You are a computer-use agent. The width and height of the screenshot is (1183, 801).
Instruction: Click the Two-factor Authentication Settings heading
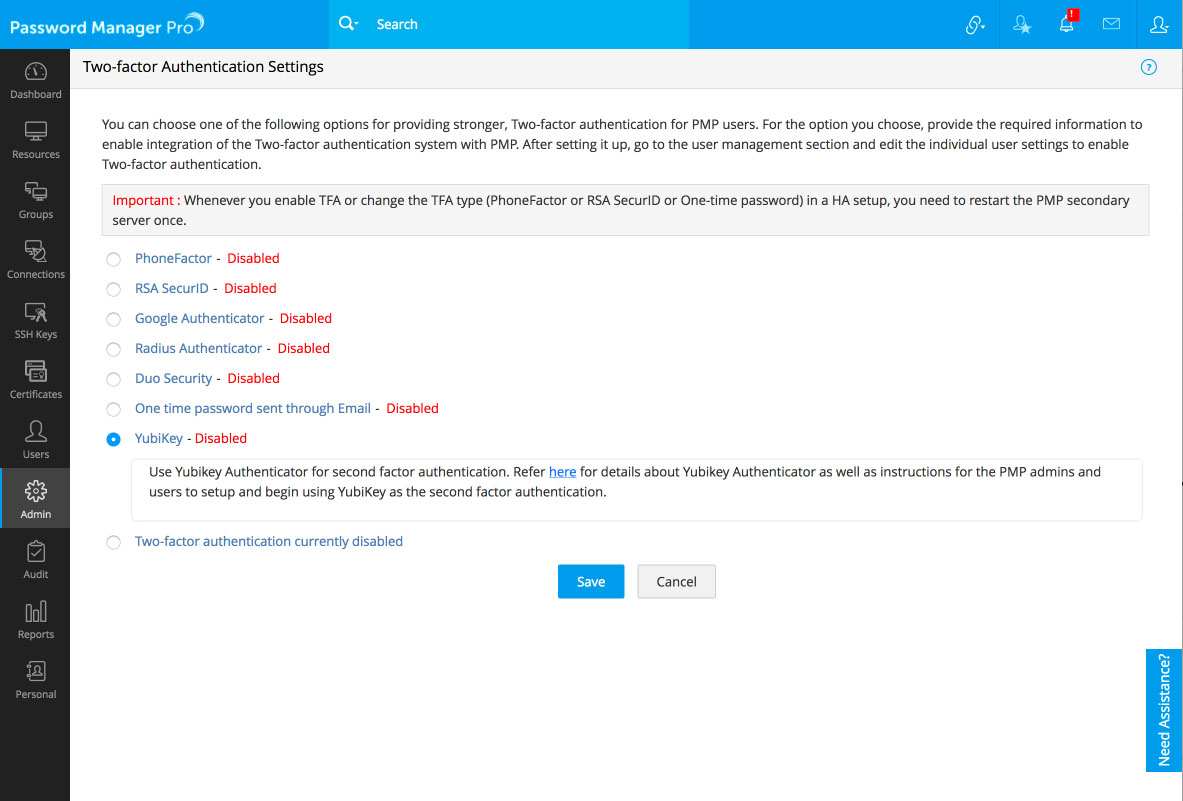pyautogui.click(x=203, y=67)
